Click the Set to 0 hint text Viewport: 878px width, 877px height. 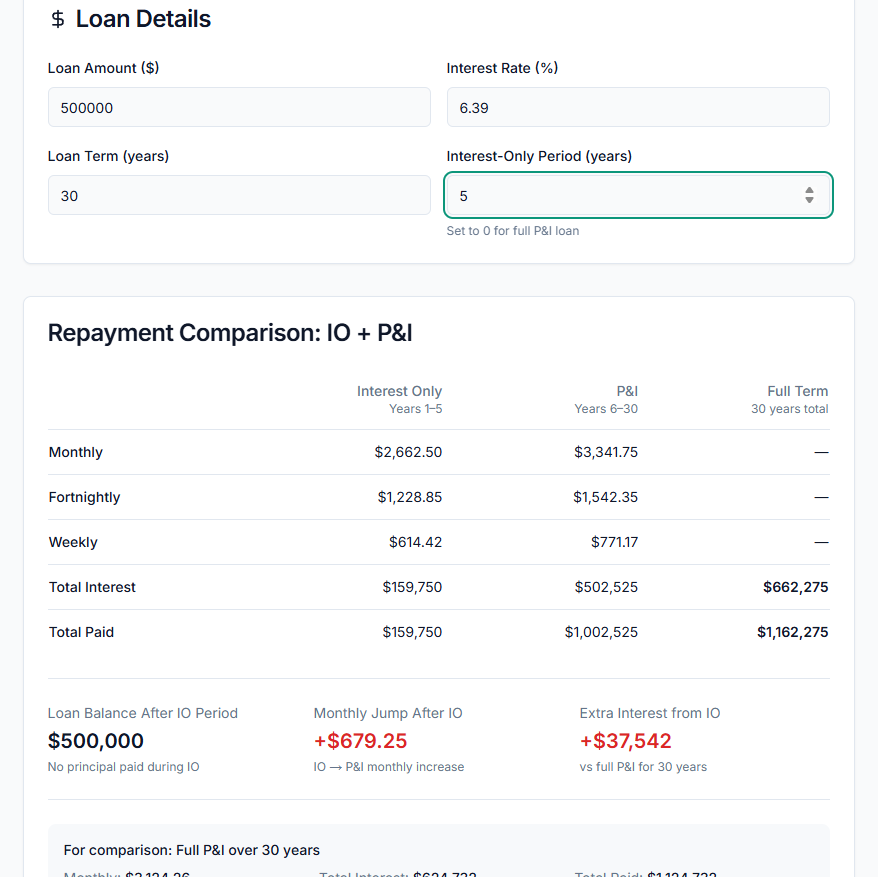tap(512, 230)
